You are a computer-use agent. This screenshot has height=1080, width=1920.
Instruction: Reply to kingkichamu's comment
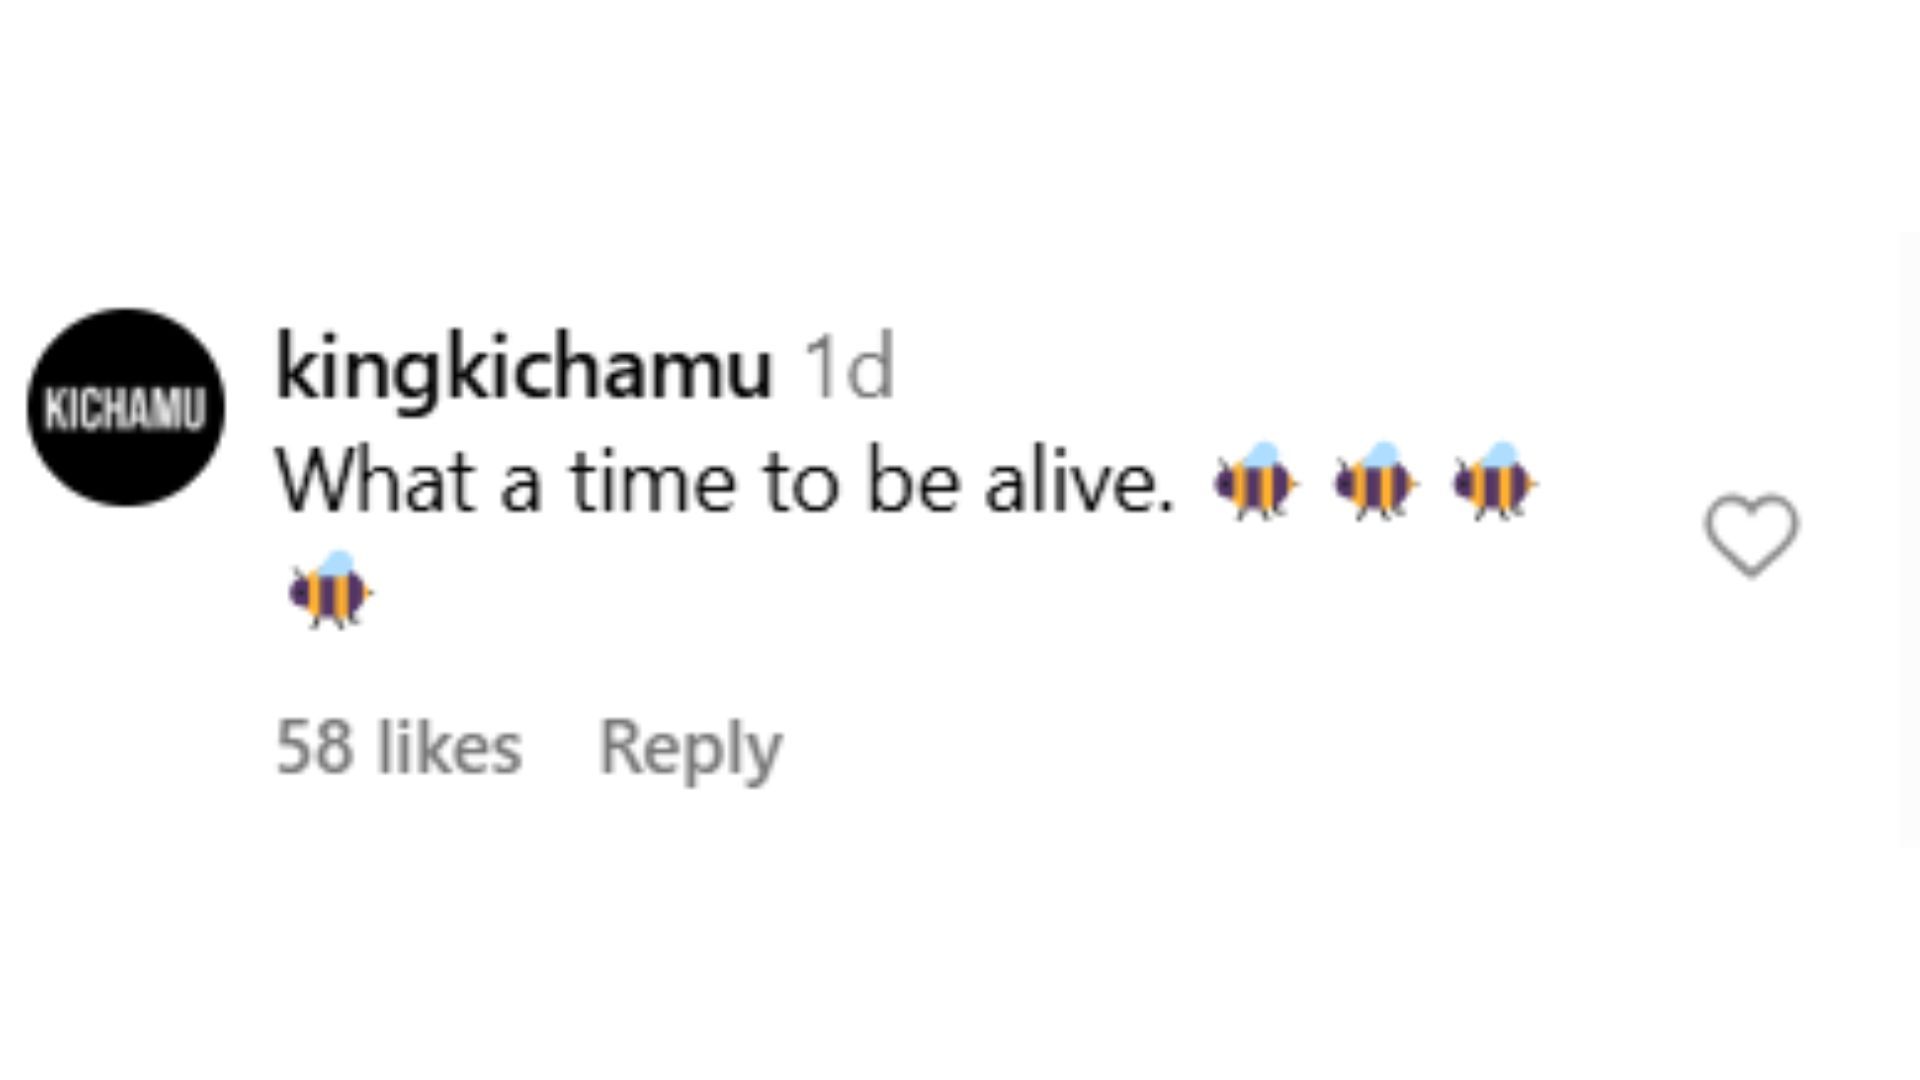[x=690, y=747]
